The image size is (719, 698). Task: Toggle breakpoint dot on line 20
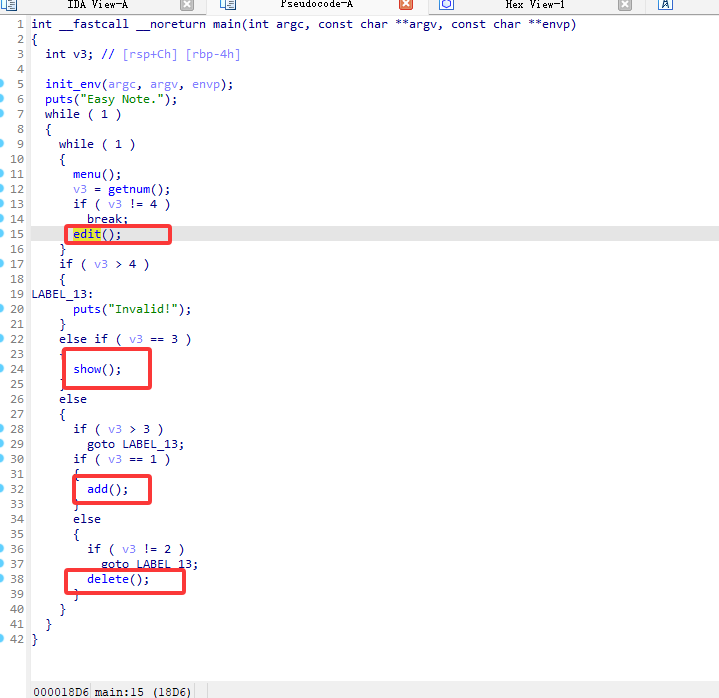pos(2,308)
